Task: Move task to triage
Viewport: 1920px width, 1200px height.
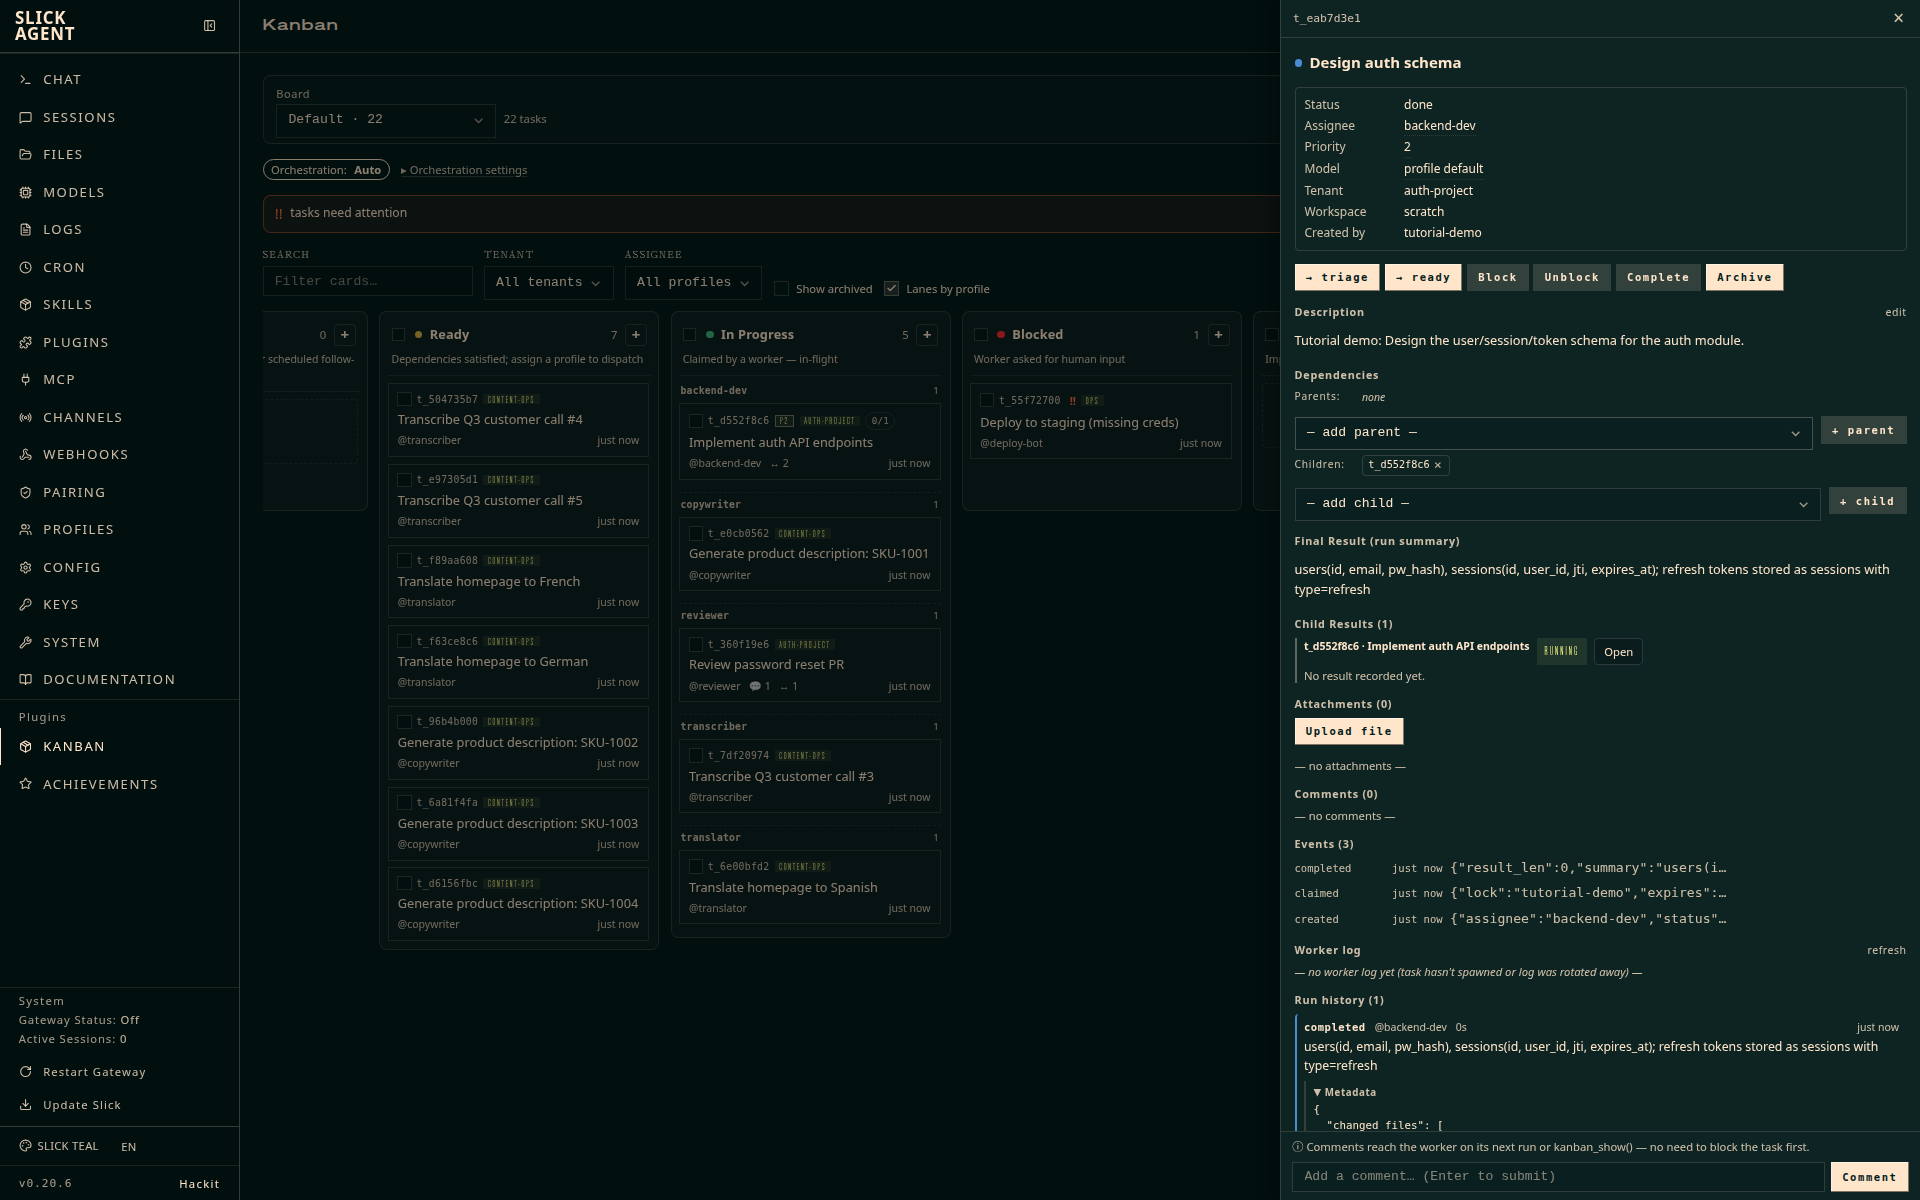Action: point(1337,278)
